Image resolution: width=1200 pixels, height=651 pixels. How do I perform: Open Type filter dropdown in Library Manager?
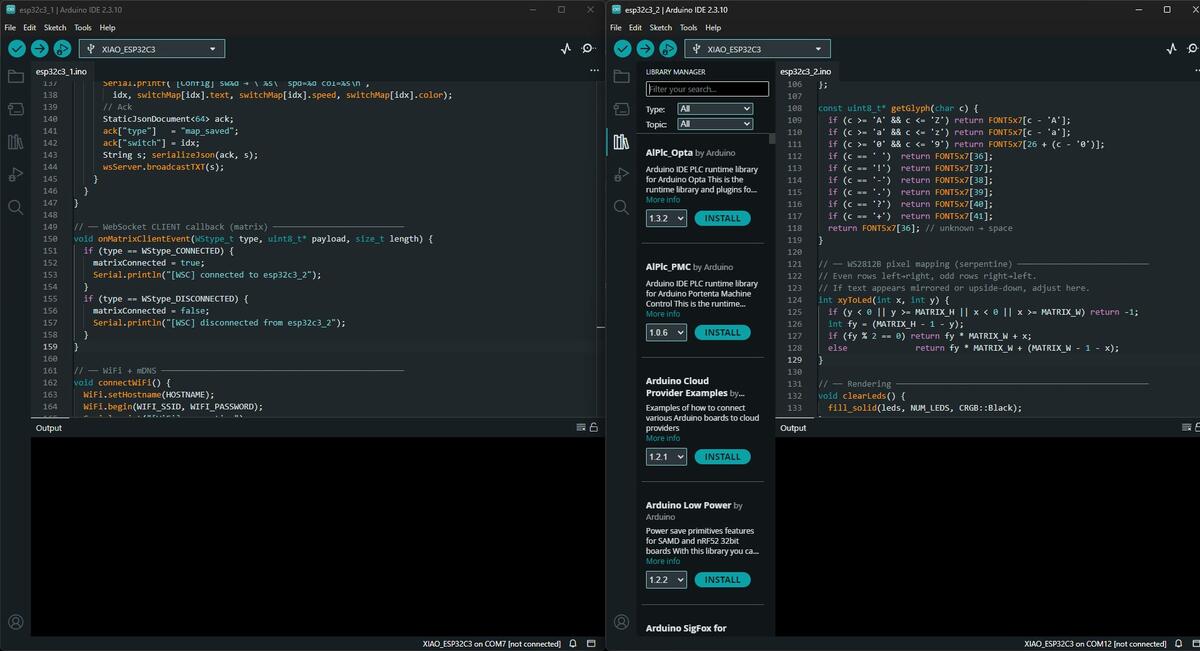point(715,109)
